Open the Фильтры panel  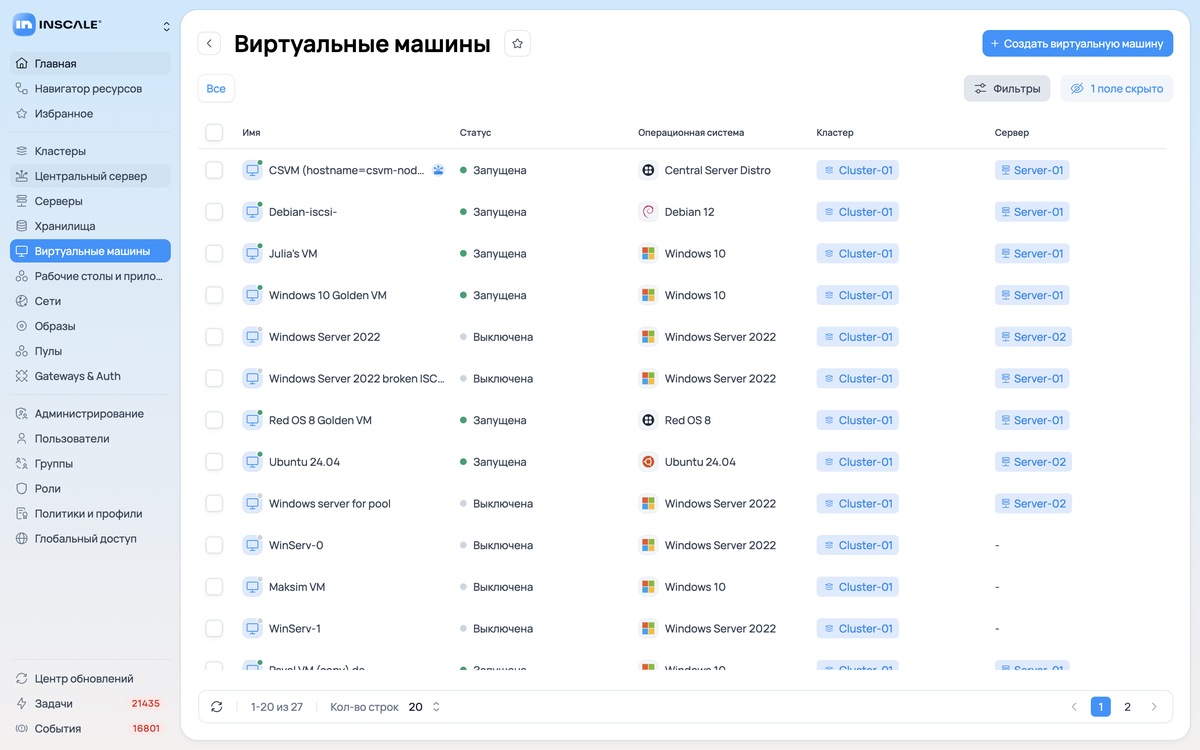pos(1007,89)
